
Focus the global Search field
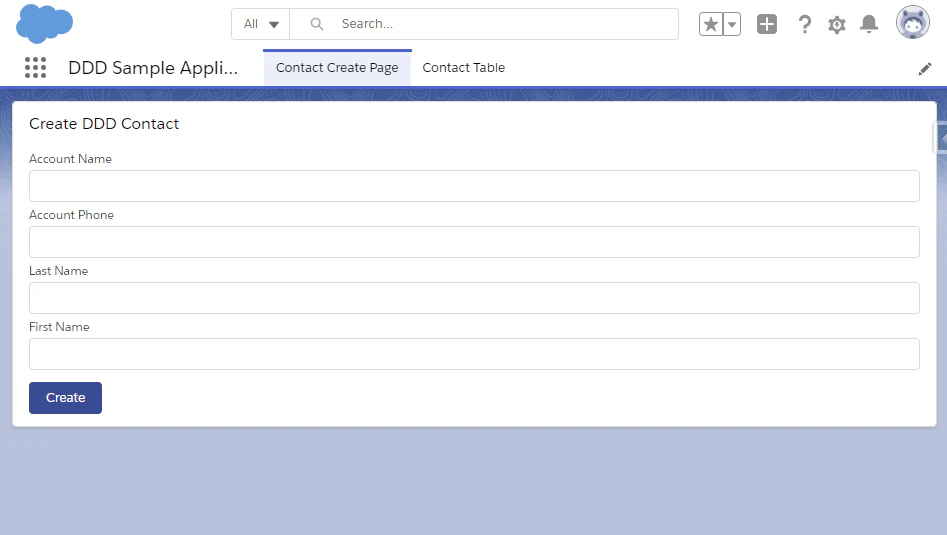[x=484, y=24]
